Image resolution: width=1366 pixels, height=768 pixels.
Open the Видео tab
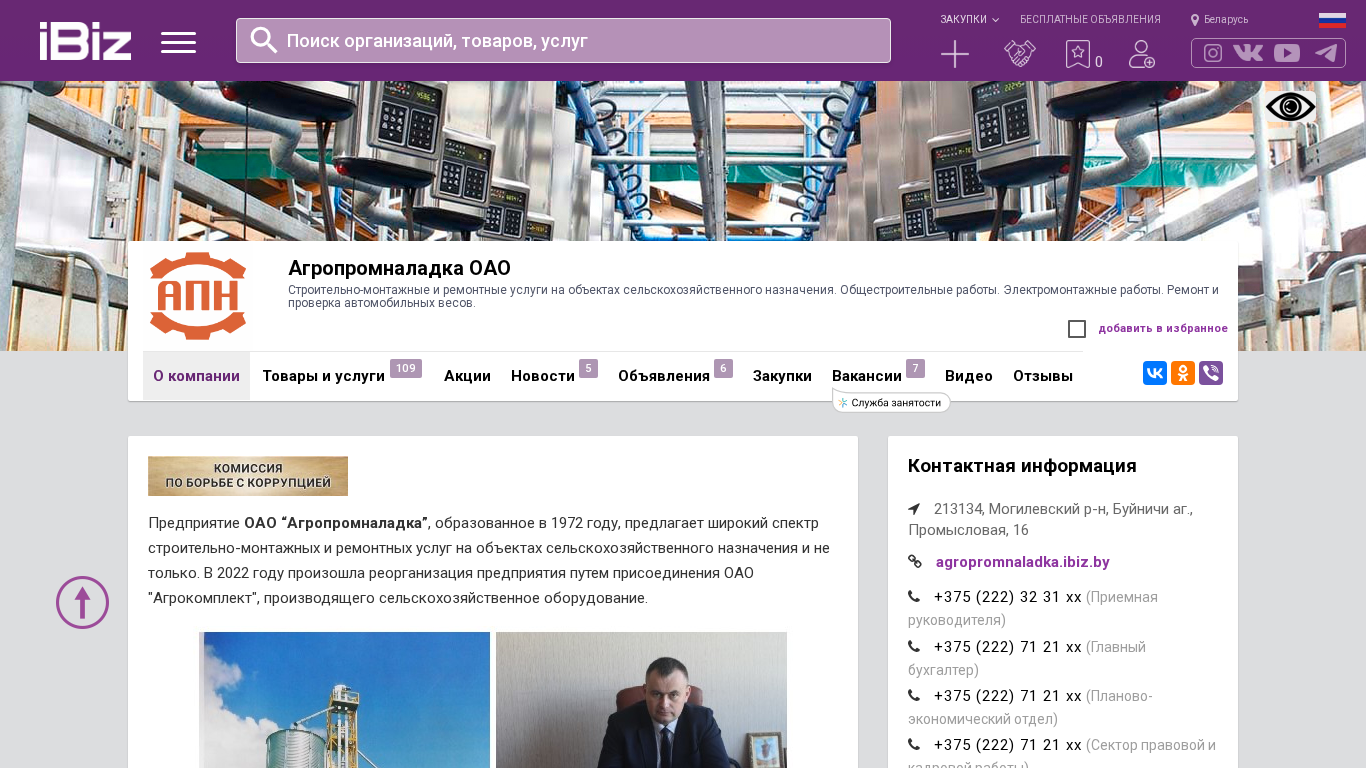pos(969,376)
